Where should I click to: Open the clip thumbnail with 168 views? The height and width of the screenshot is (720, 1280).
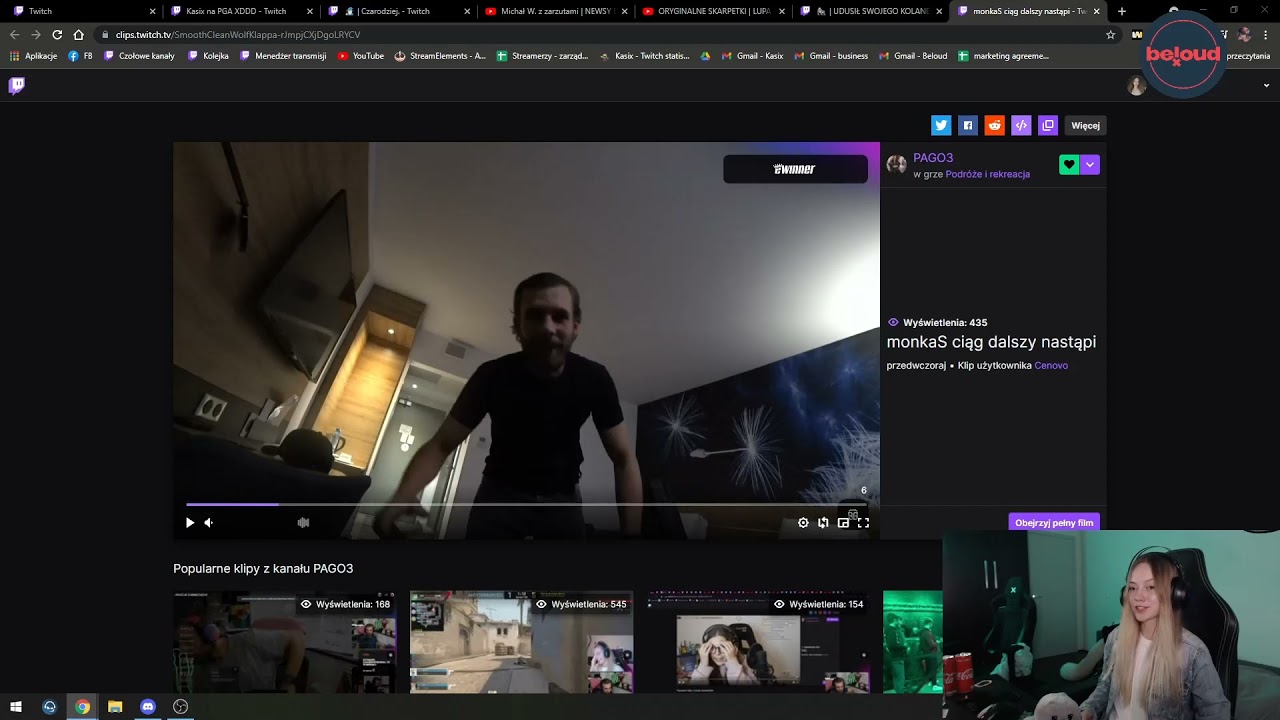point(284,642)
